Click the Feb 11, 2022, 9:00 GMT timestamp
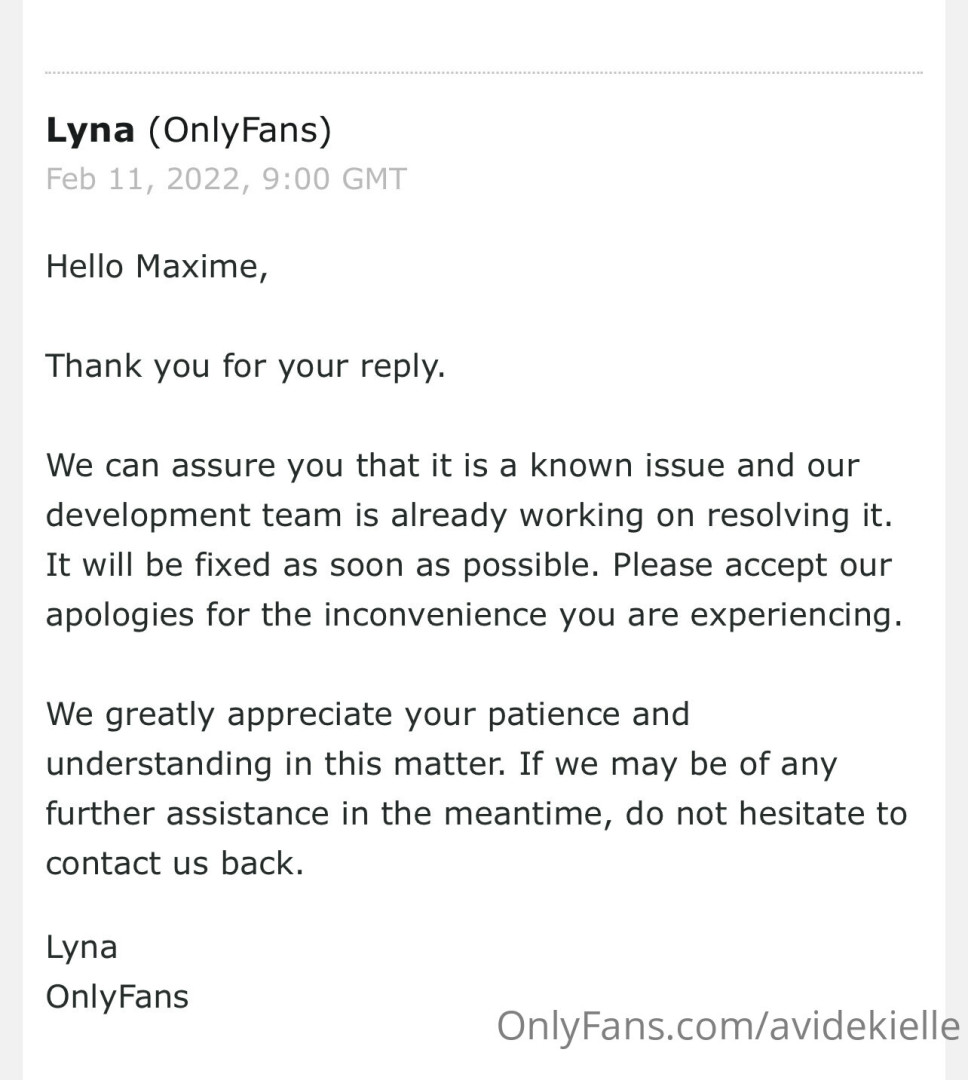 click(x=226, y=179)
